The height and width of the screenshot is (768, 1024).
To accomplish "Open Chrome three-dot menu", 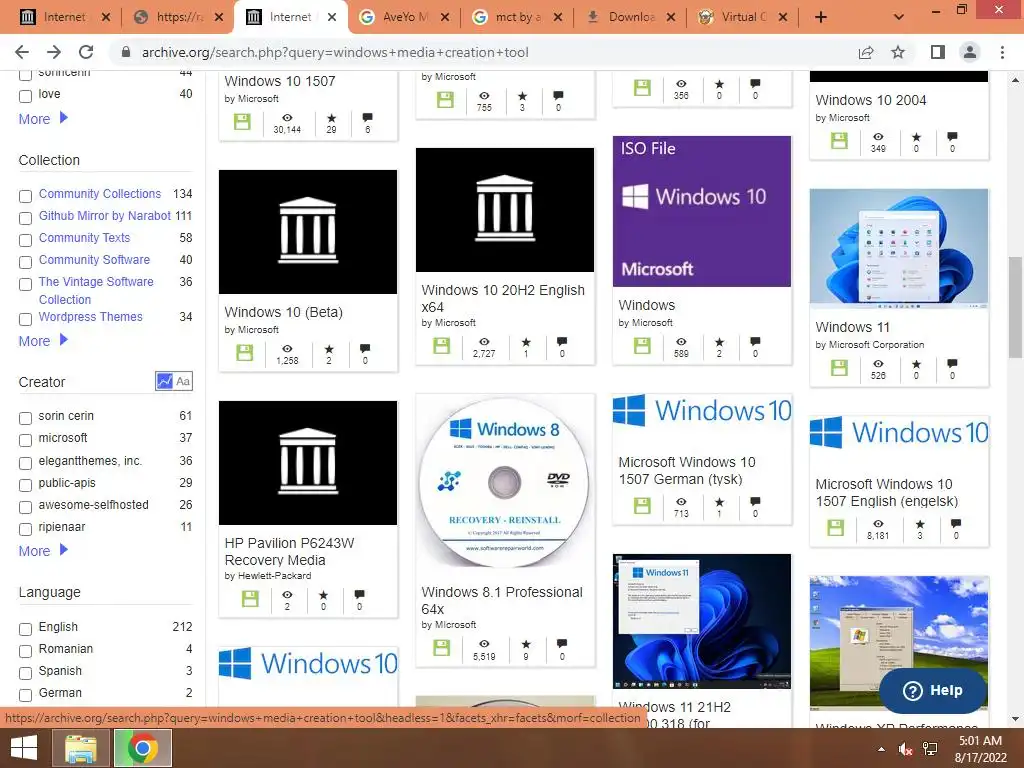I will point(1002,52).
